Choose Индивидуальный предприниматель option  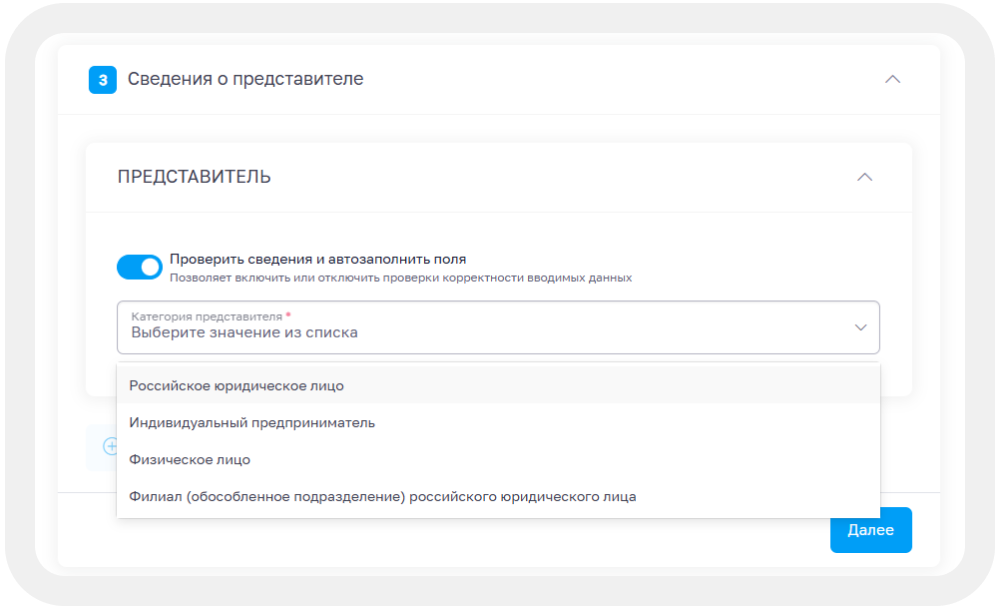coord(251,422)
